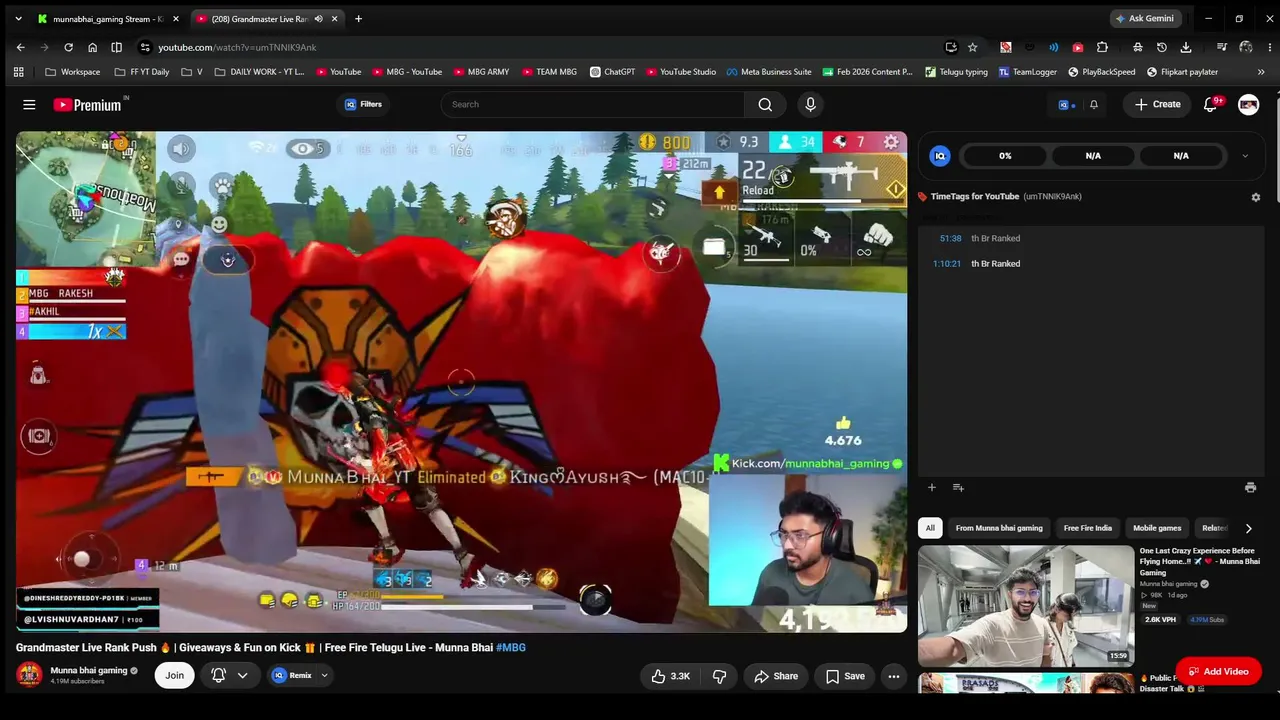Add a new time tag with plus icon
Screen dimensions: 1280x720
[x=931, y=487]
